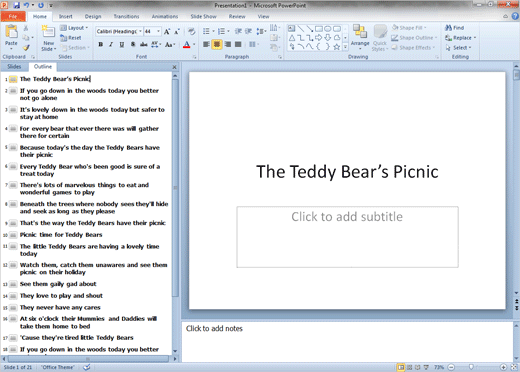The height and width of the screenshot is (372, 520).
Task: Open the Arrange menu
Action: tap(360, 37)
